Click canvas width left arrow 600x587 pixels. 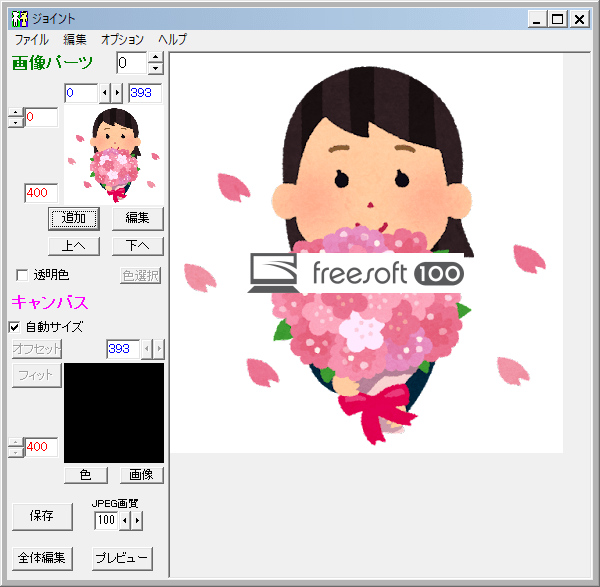[x=147, y=349]
